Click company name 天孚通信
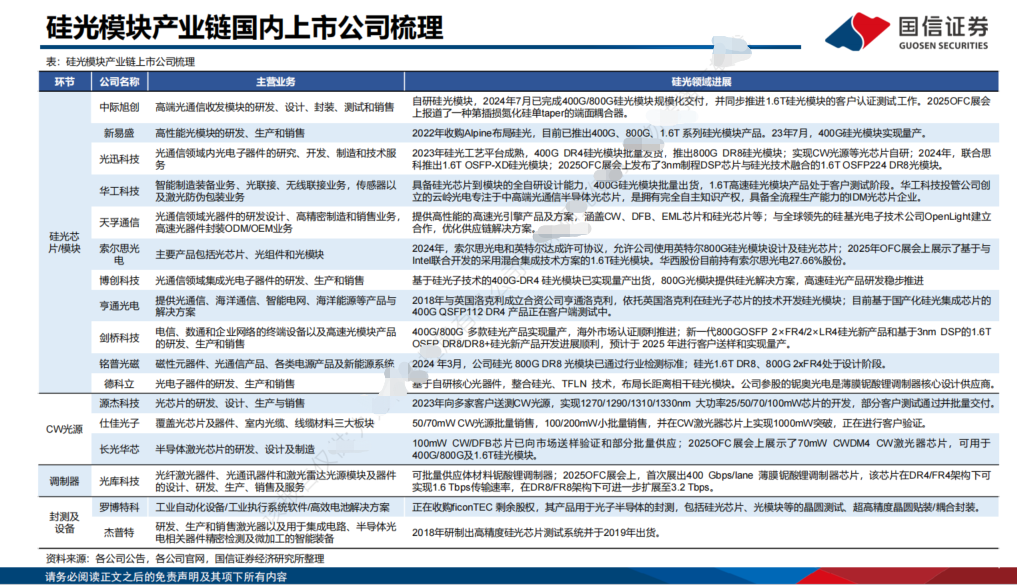1017x585 pixels. click(119, 222)
